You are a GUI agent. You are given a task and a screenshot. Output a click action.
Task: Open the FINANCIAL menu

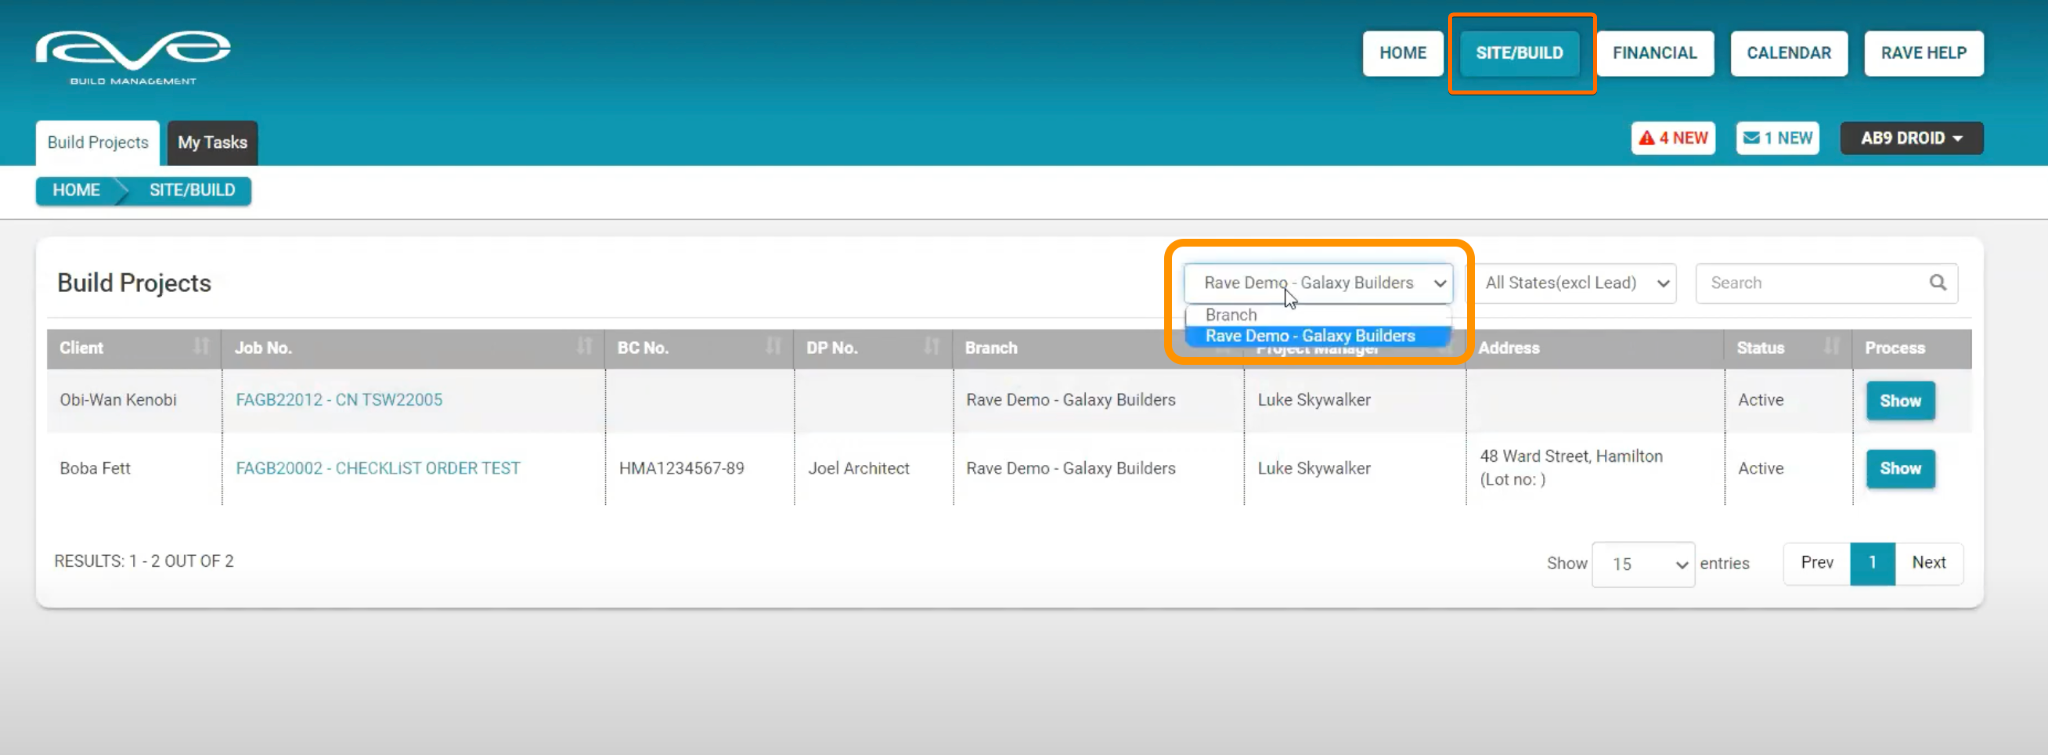[1654, 53]
